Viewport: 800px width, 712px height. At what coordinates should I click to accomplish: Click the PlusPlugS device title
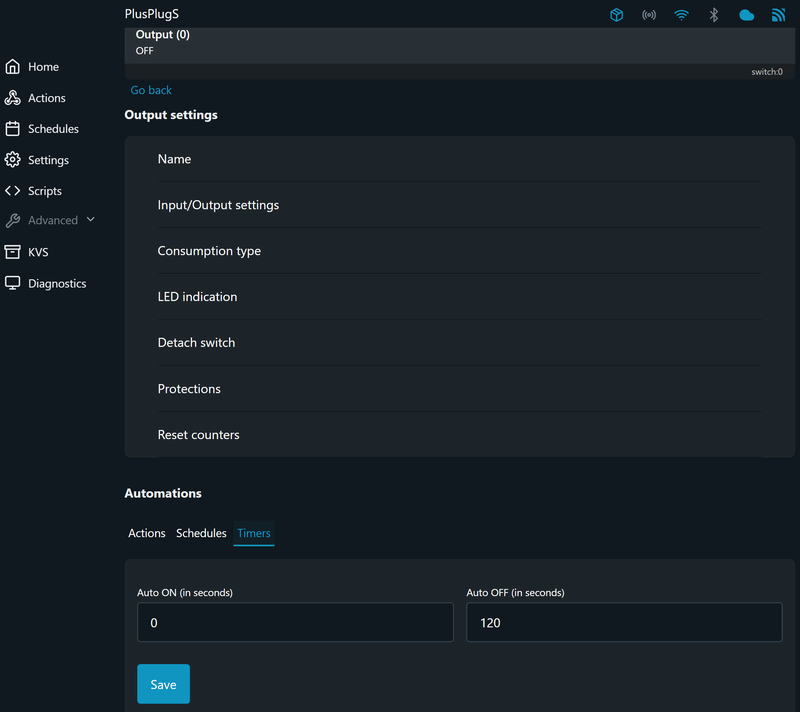coord(152,14)
